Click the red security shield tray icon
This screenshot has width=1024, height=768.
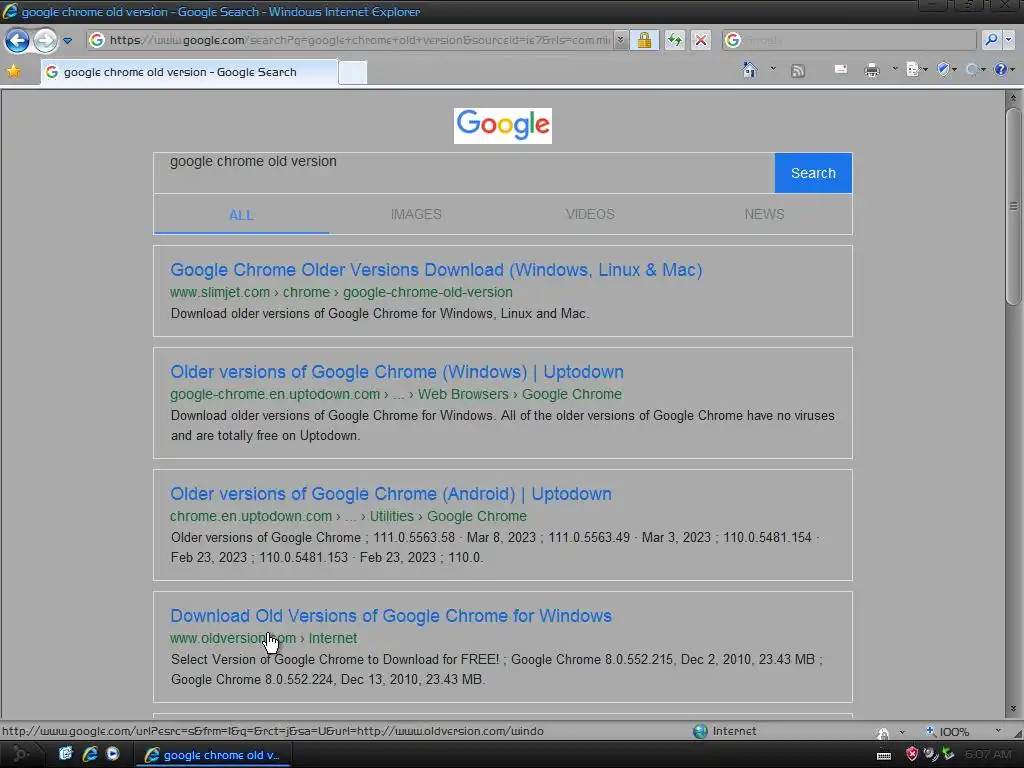(912, 754)
